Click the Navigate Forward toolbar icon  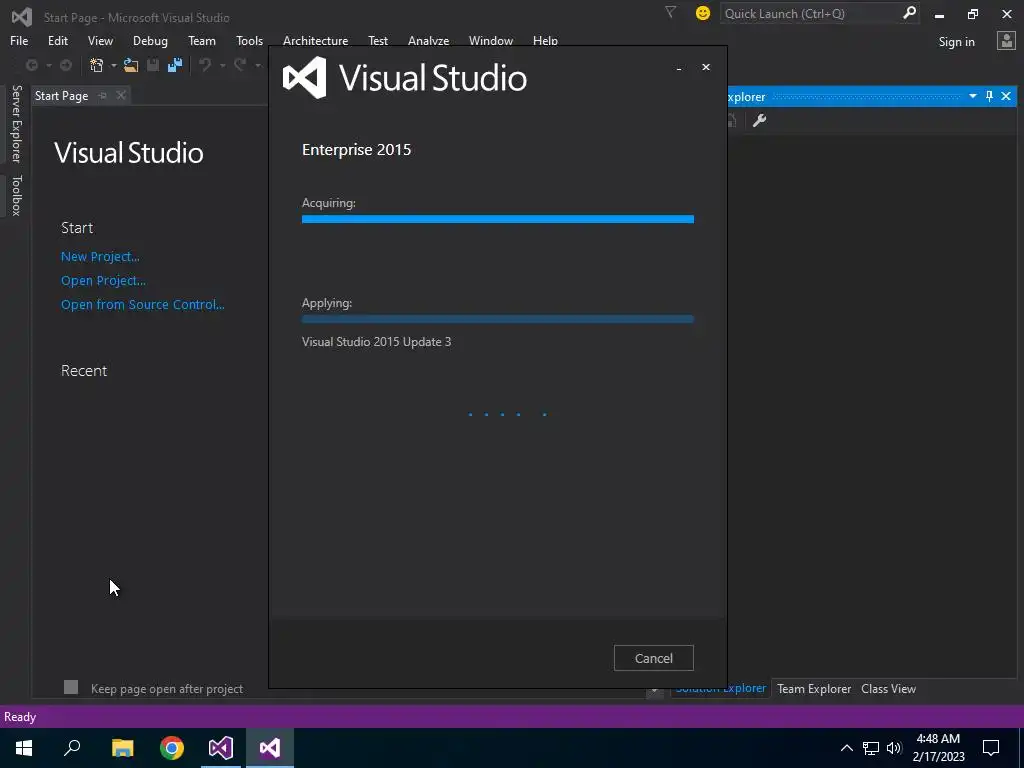(x=66, y=65)
